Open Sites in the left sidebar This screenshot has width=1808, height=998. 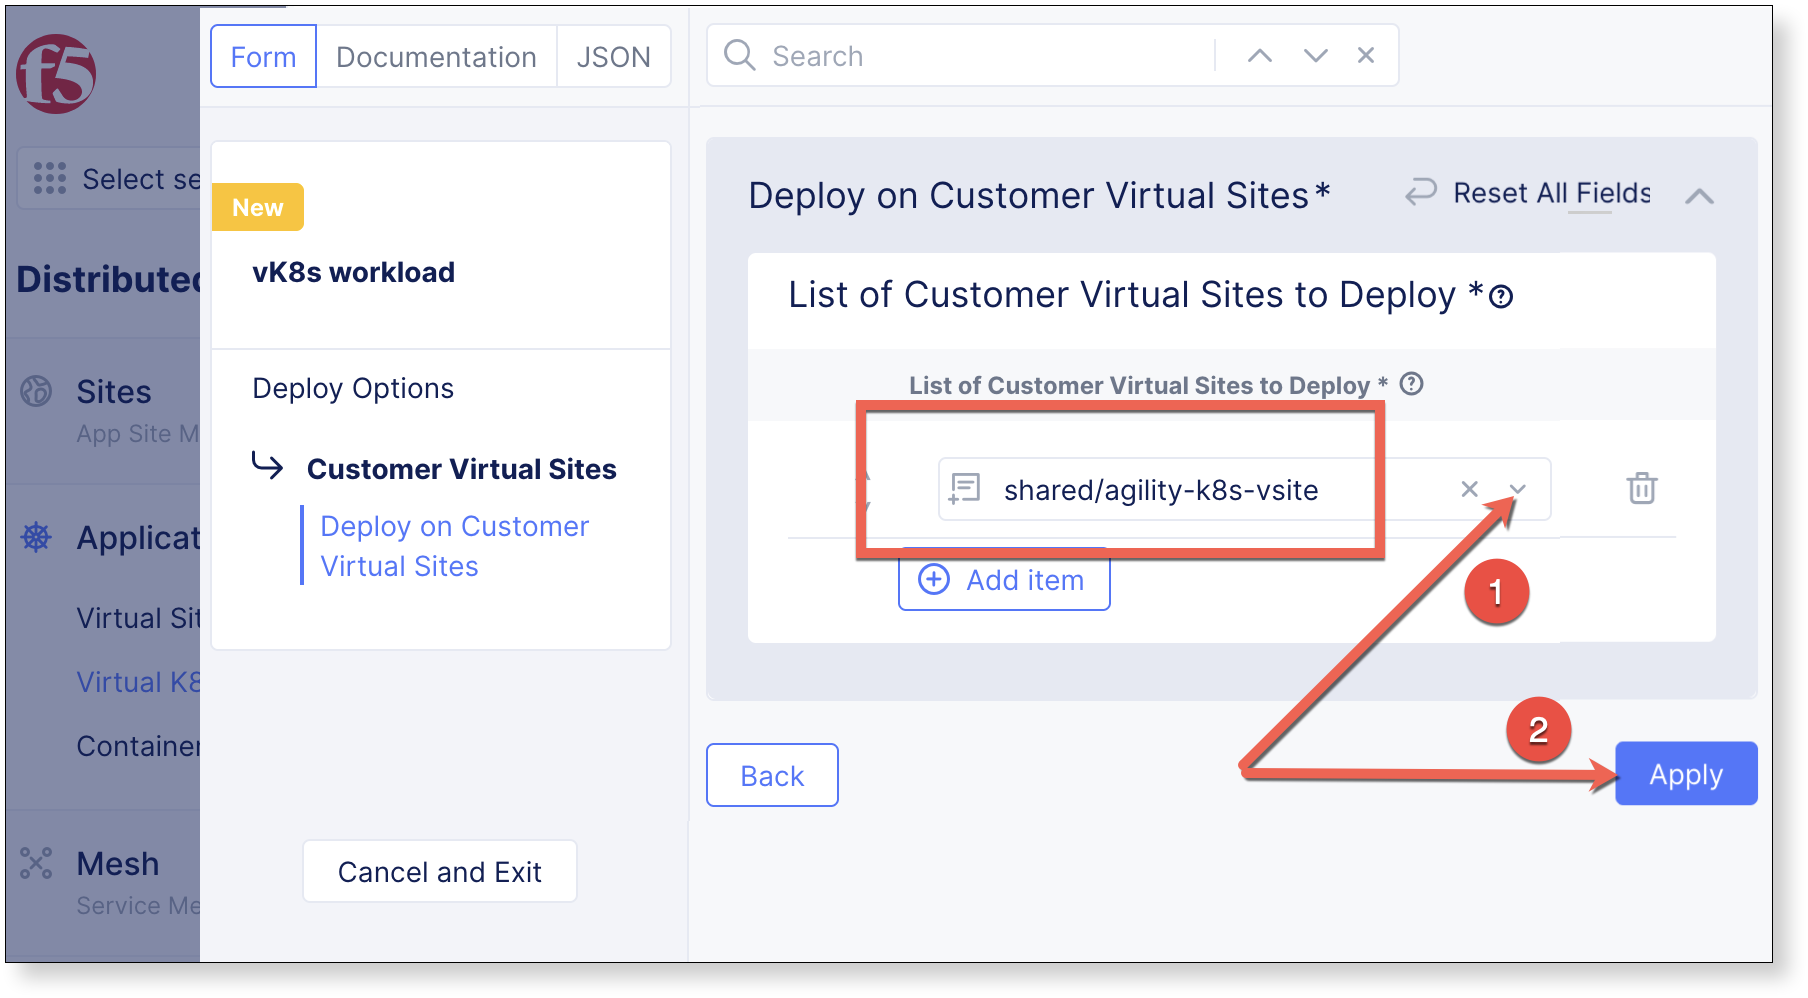(113, 392)
